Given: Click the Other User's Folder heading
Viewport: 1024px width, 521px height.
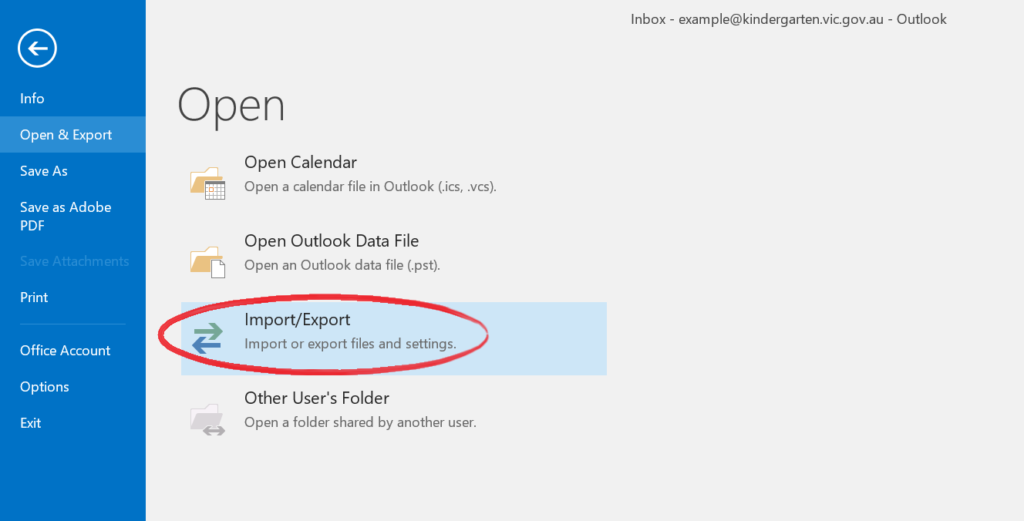Looking at the screenshot, I should [317, 398].
